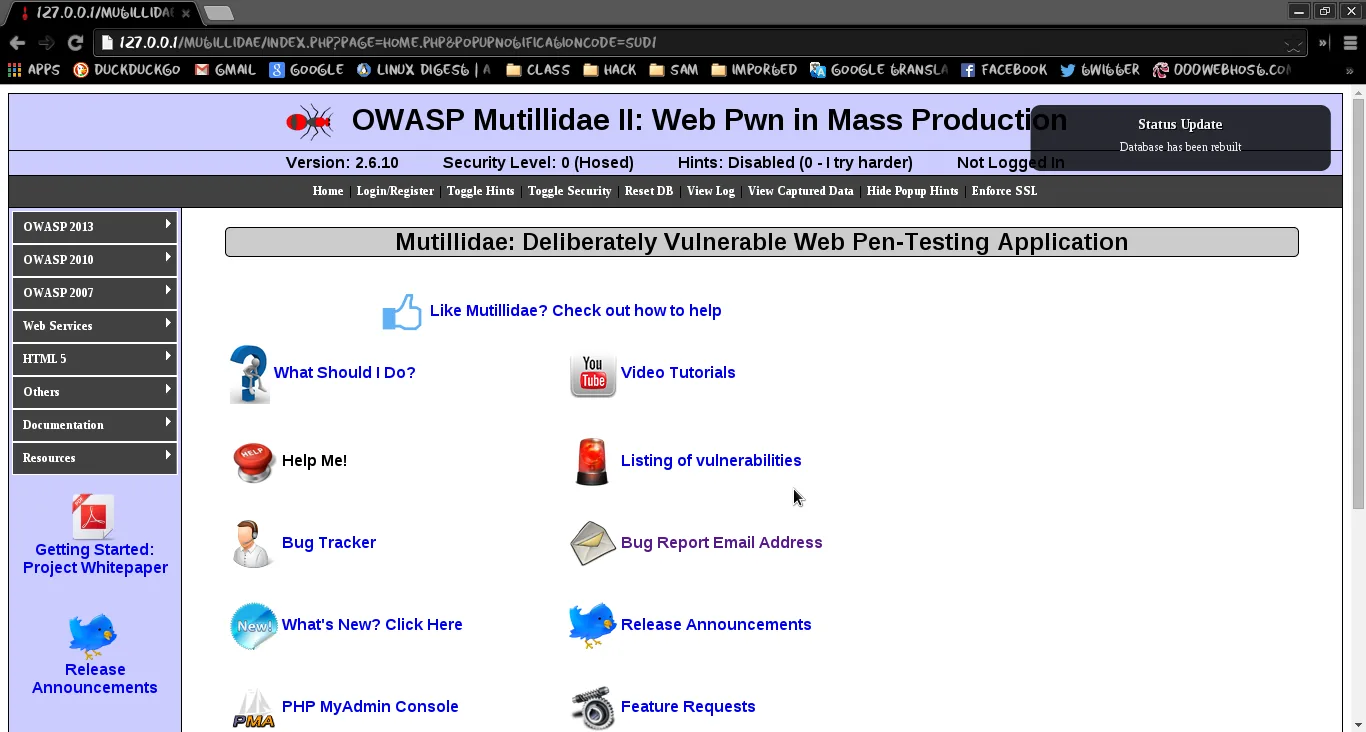Click the red siren vulnerabilities icon
Viewport: 1366px width, 732px height.
[x=592, y=462]
